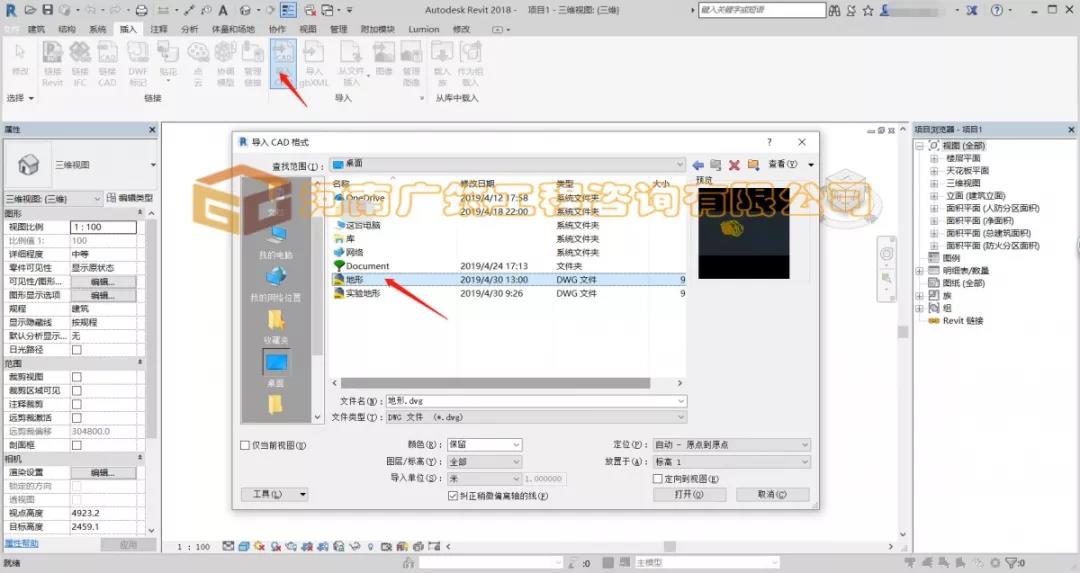
Task: Click the Manage Images ribbon icon
Action: pos(411,63)
